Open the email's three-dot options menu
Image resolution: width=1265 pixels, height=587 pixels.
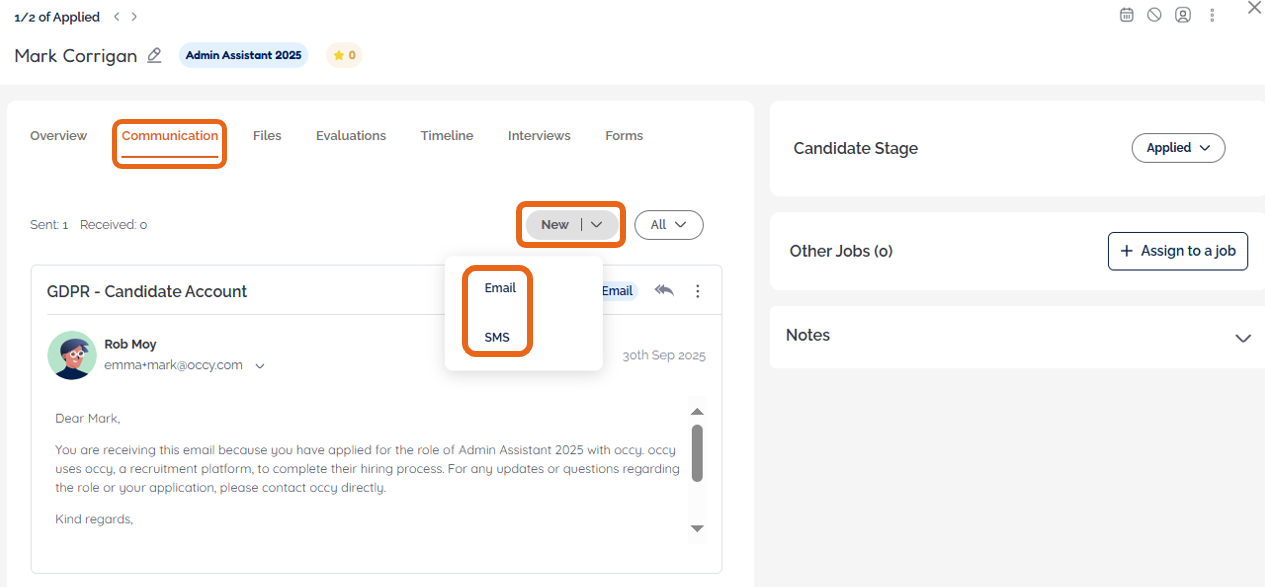point(698,291)
